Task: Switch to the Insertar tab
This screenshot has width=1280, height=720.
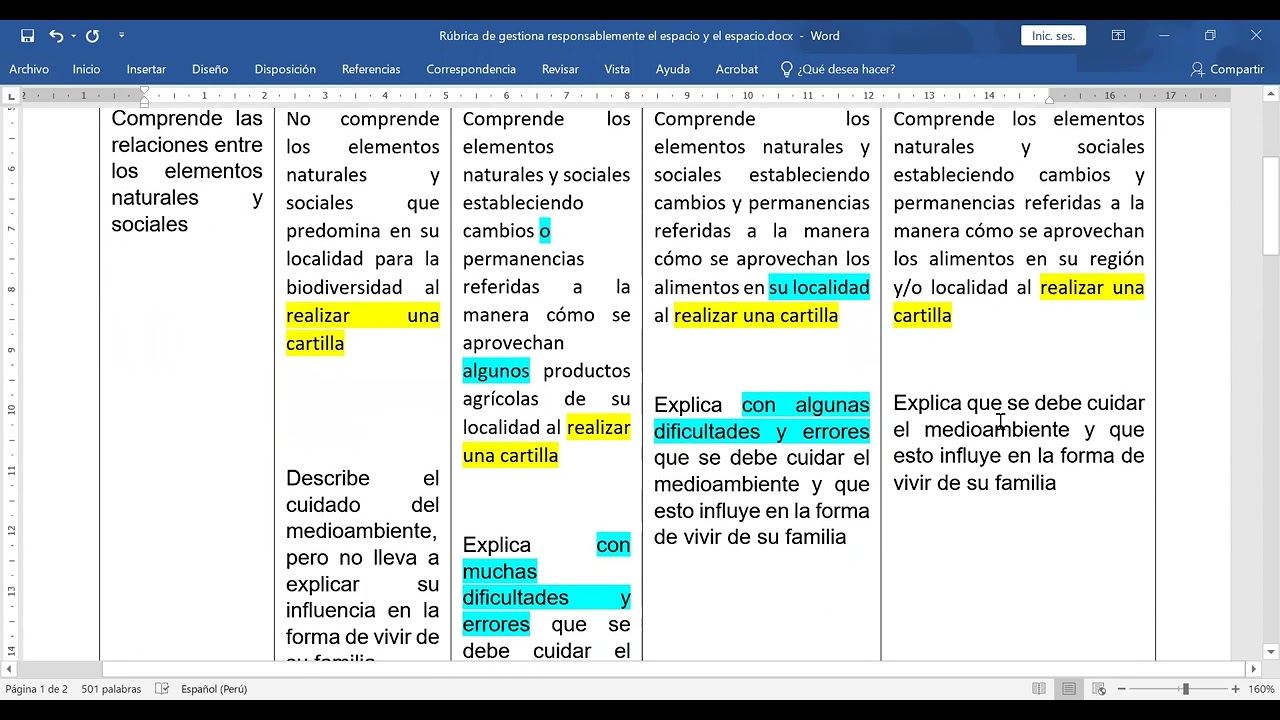Action: pos(146,69)
